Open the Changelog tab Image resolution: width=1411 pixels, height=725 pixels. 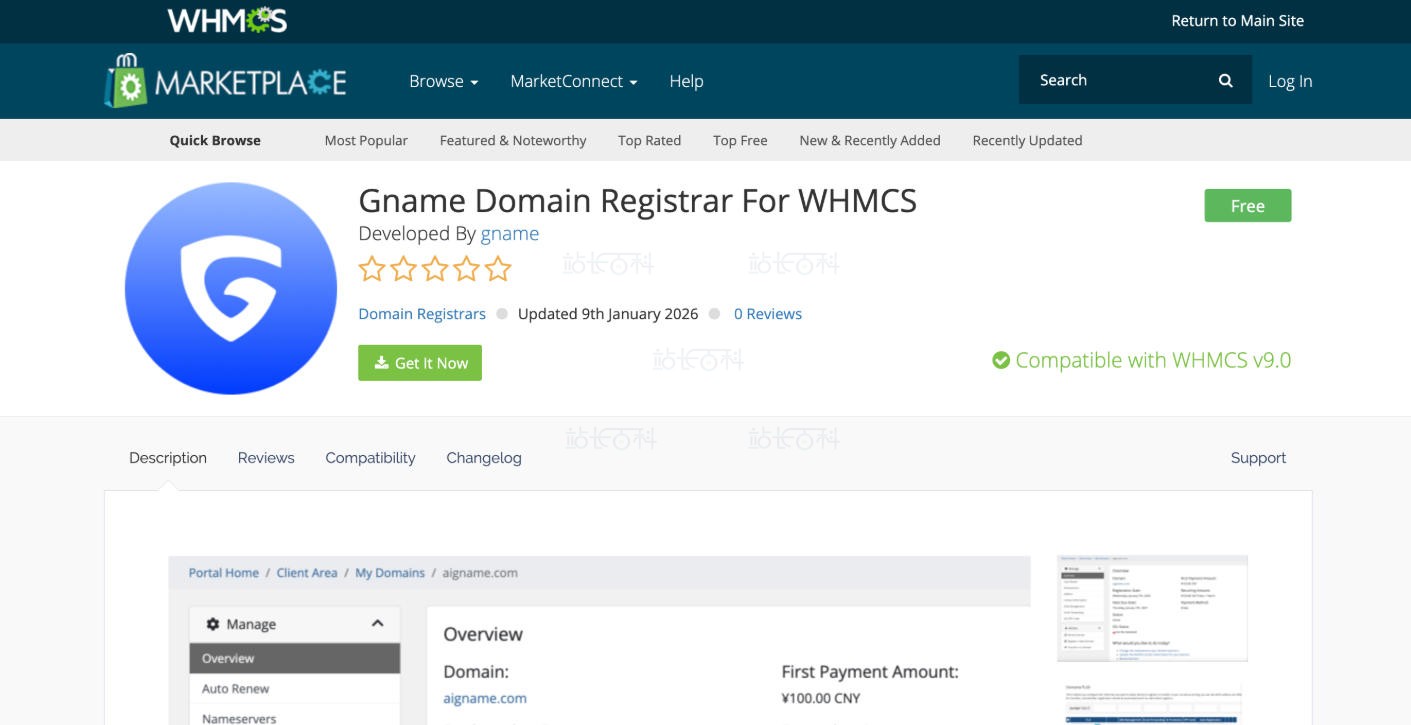484,458
